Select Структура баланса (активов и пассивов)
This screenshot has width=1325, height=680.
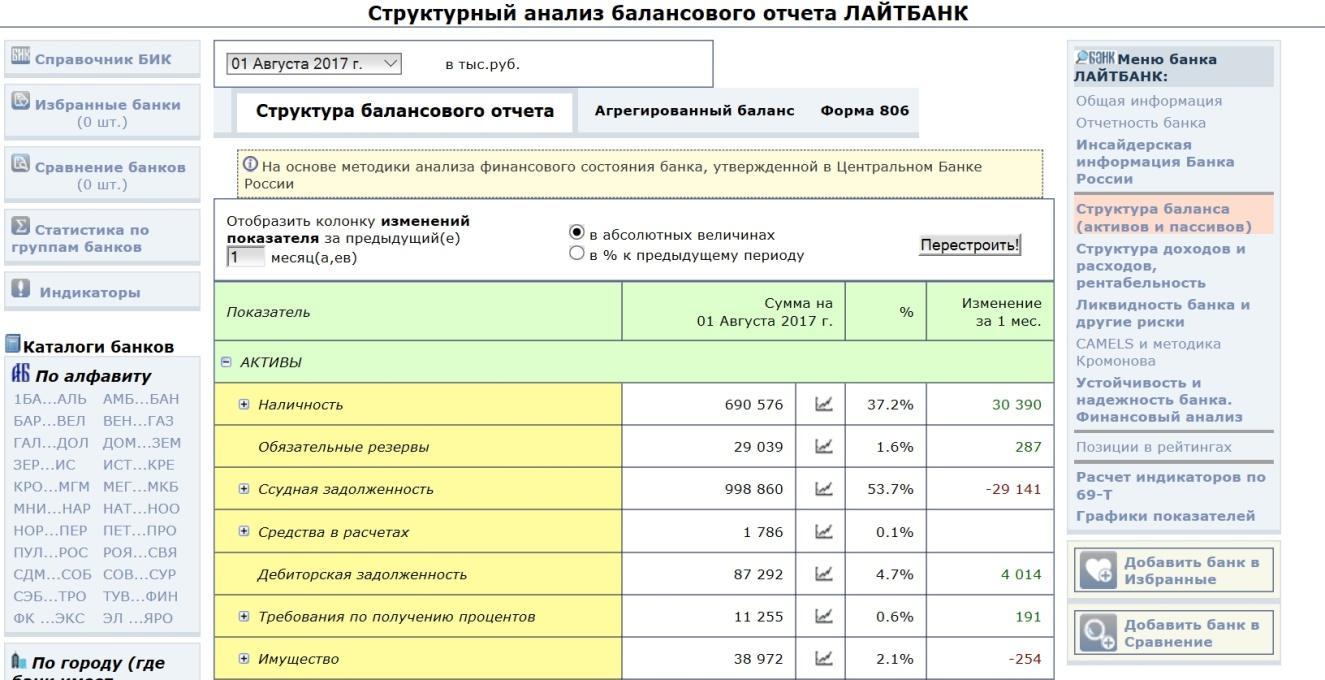(x=1164, y=218)
